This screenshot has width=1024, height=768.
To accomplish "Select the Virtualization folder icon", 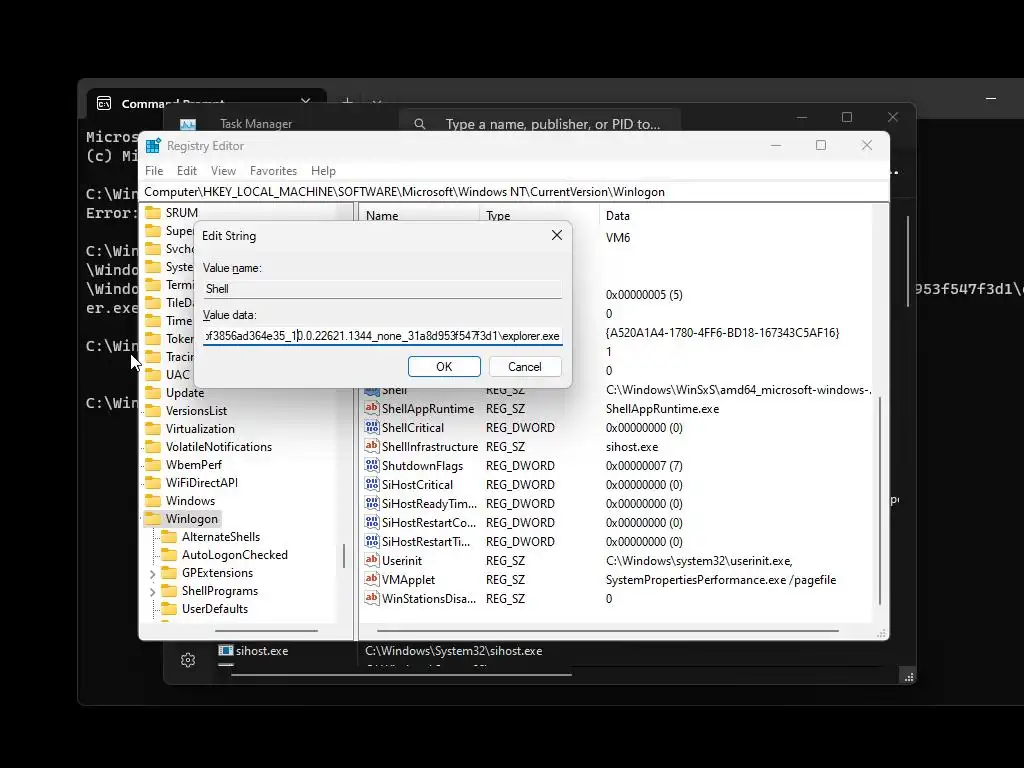I will point(153,428).
